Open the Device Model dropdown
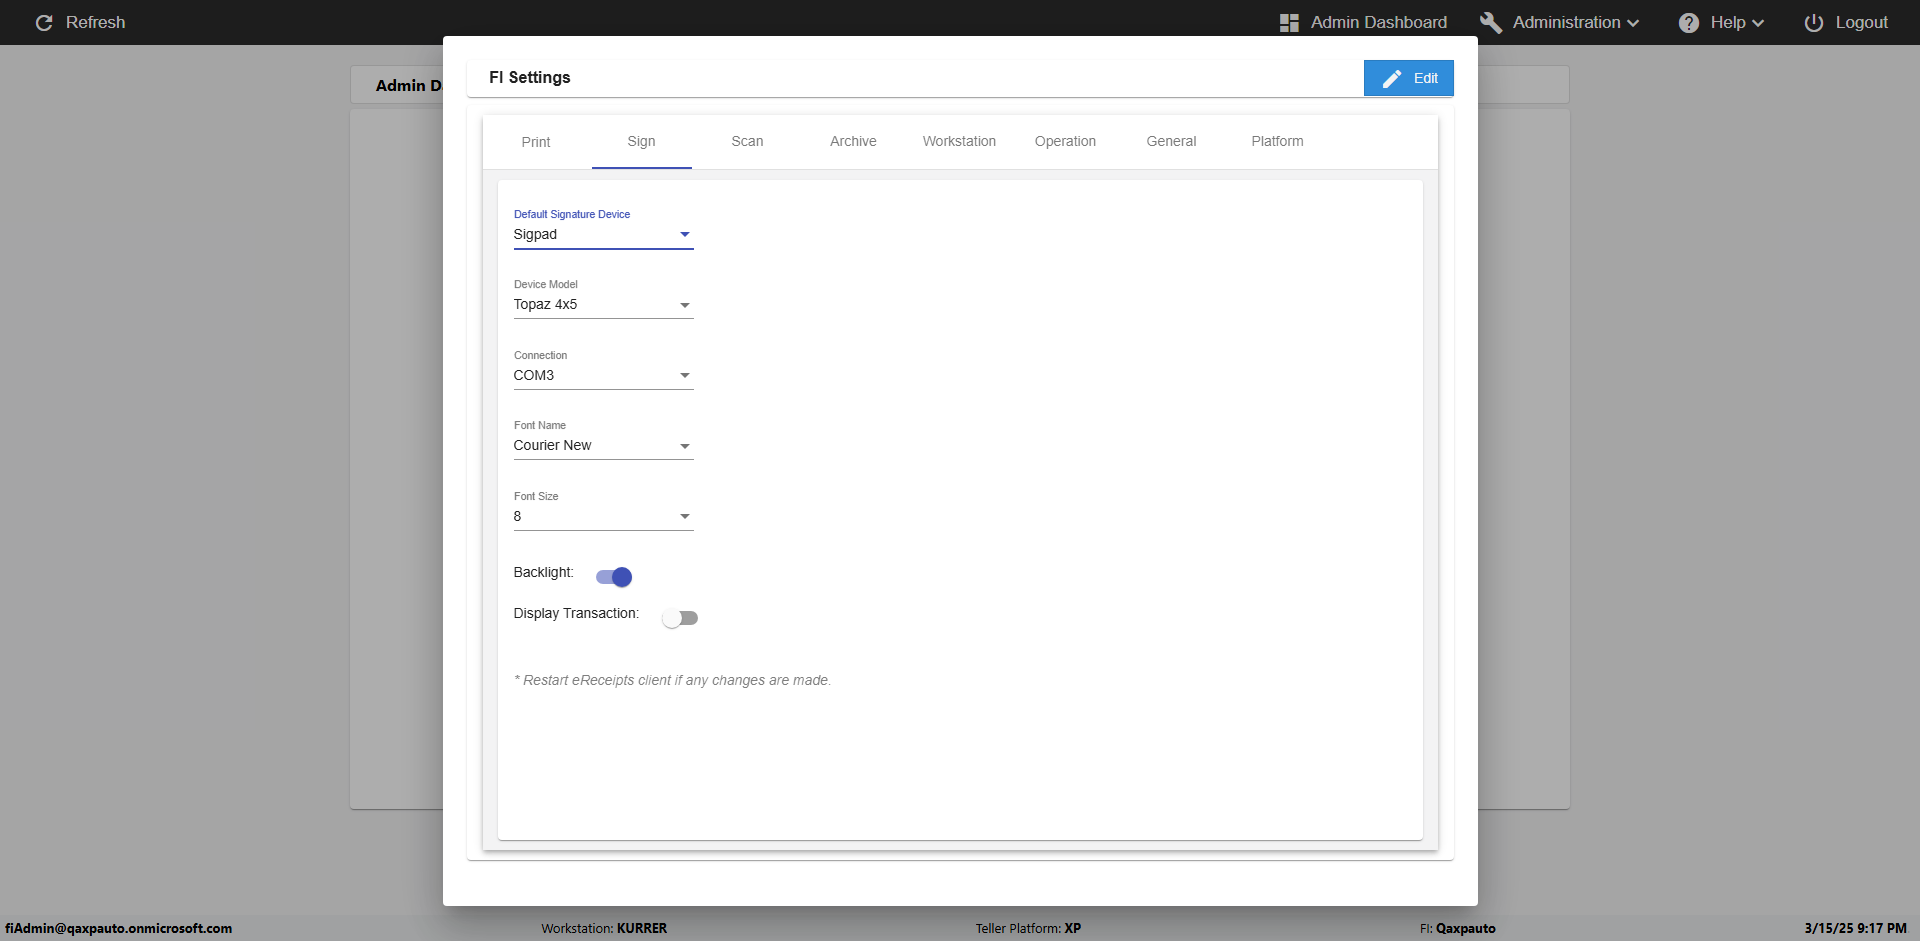1920x941 pixels. pyautogui.click(x=603, y=305)
